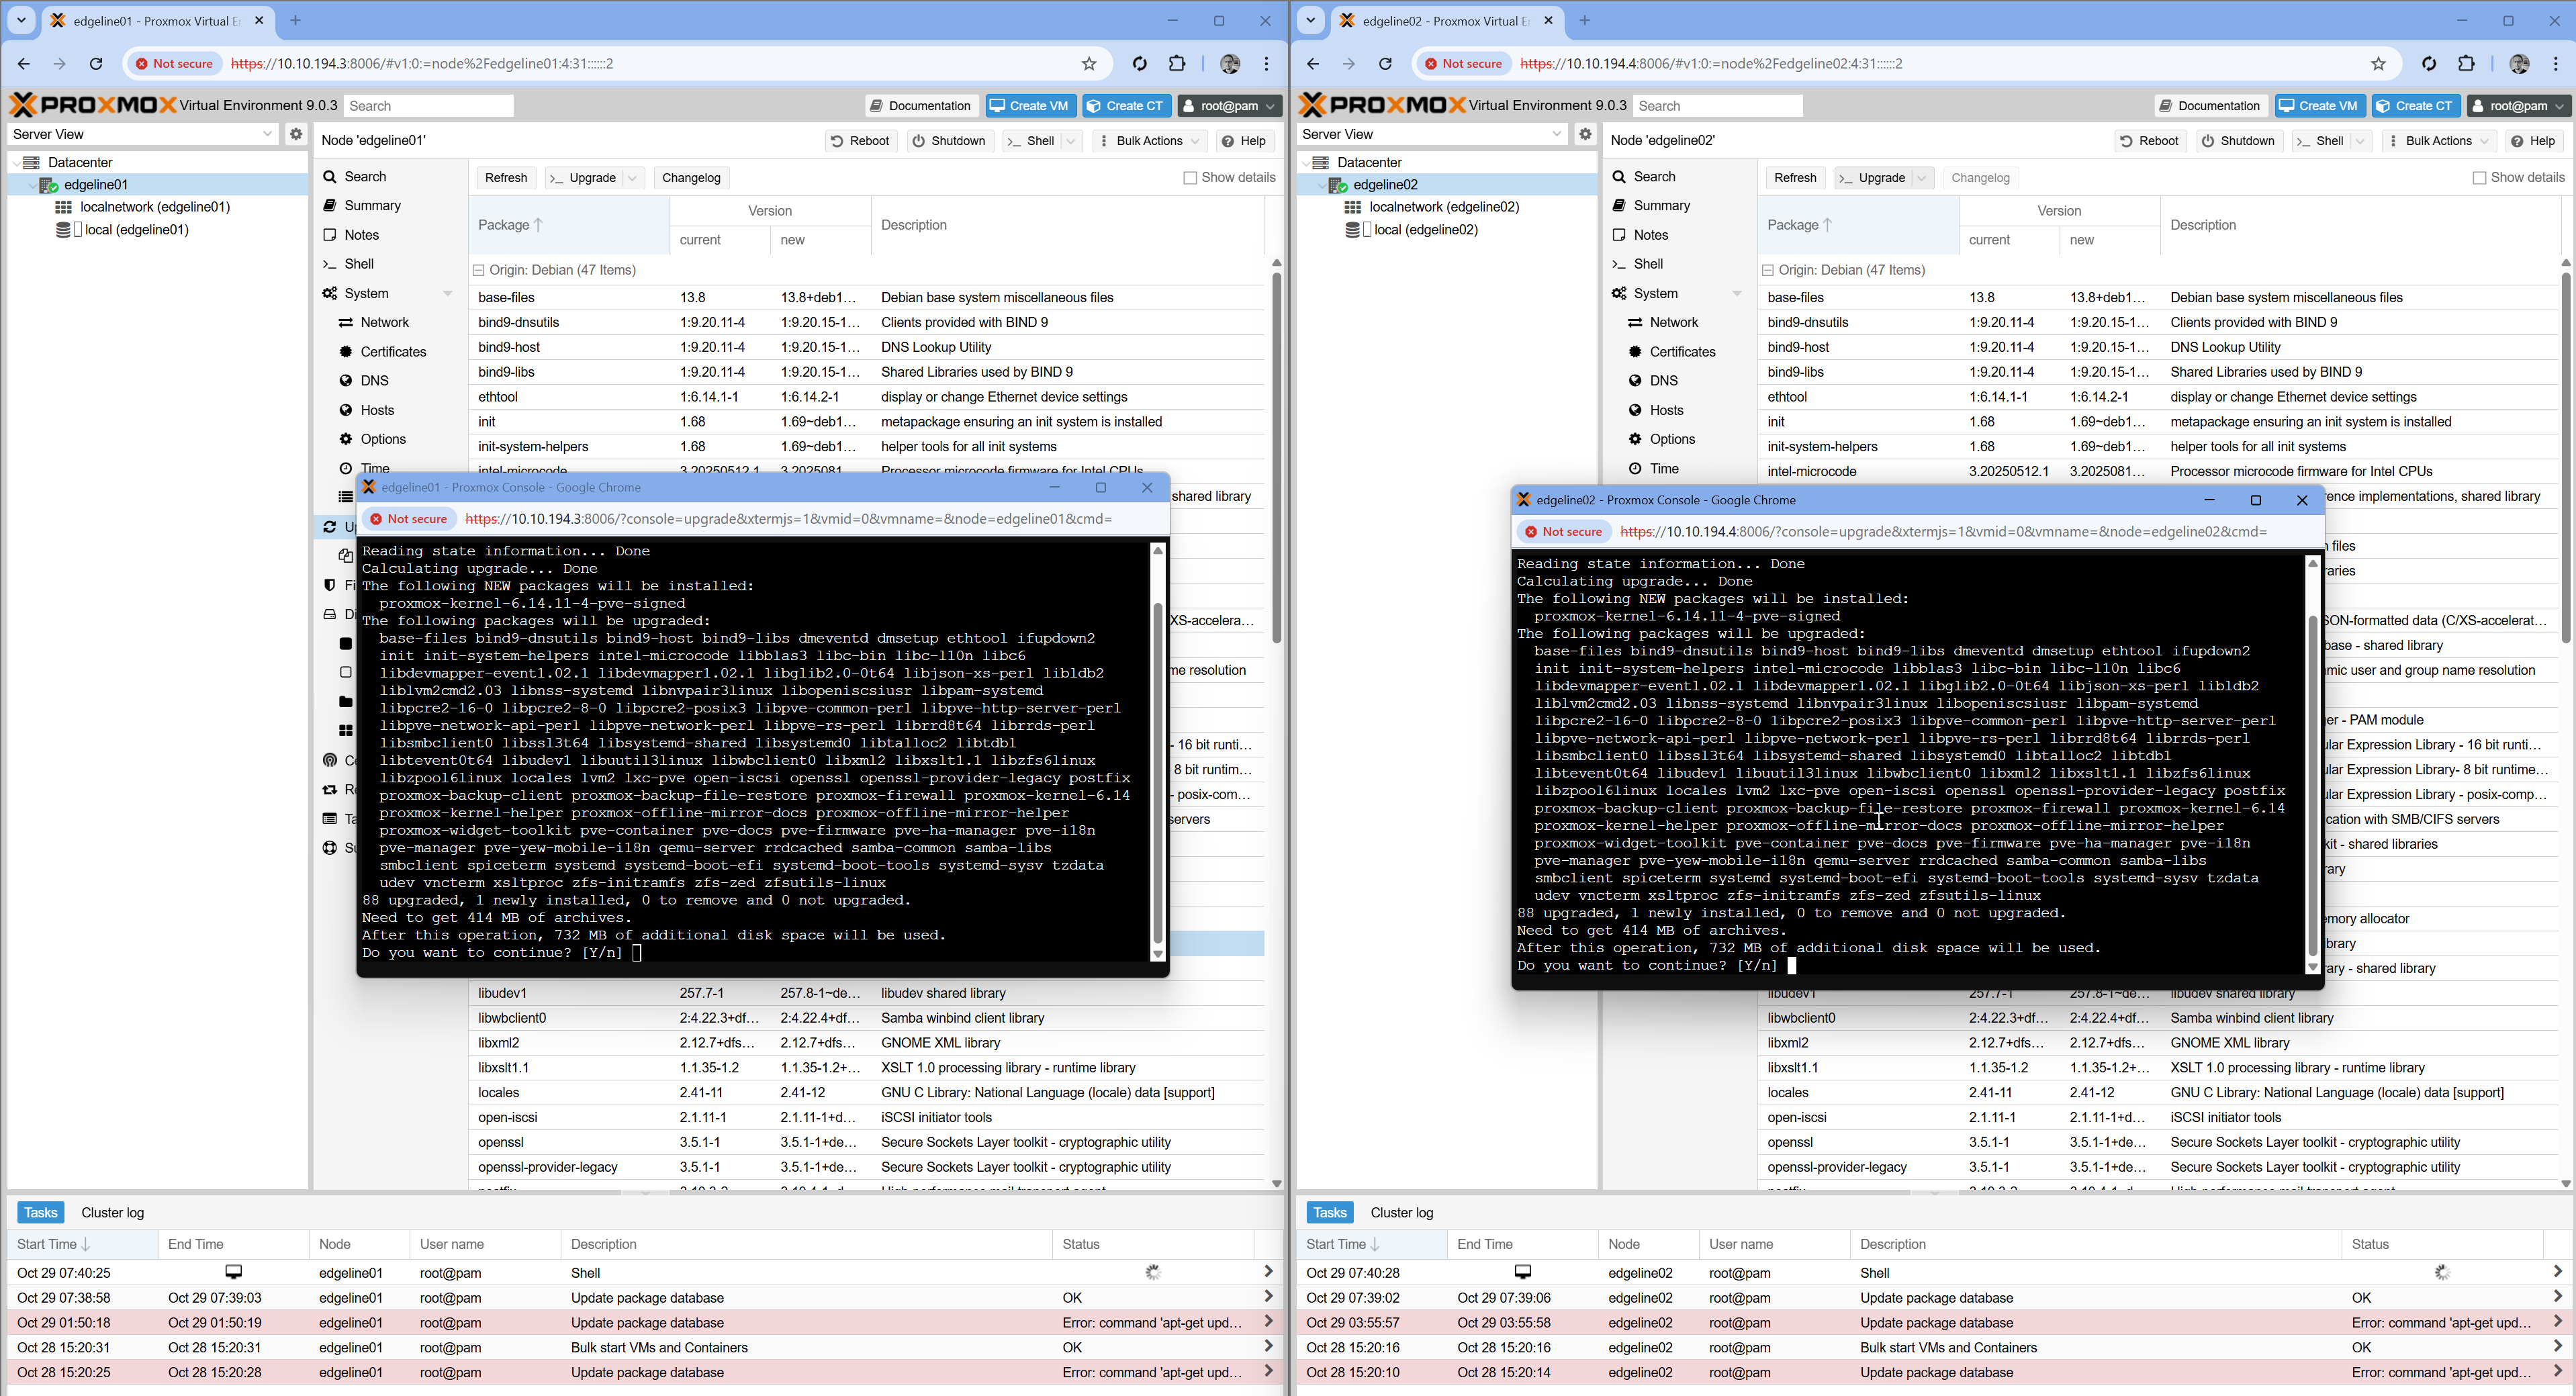Open Chrome profile avatar in edgeline01 browser
Viewport: 2576px width, 1396px height.
pos(1230,64)
